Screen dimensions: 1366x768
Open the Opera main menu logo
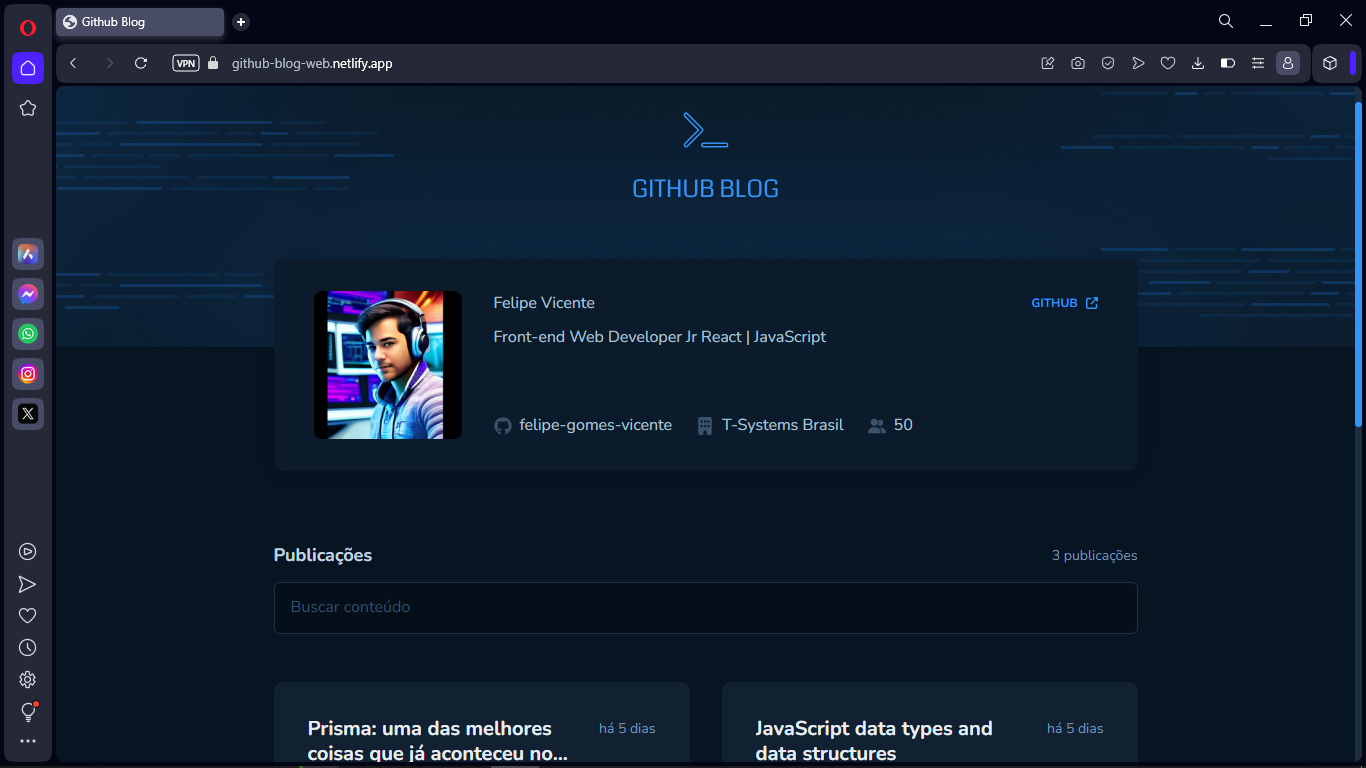[28, 27]
